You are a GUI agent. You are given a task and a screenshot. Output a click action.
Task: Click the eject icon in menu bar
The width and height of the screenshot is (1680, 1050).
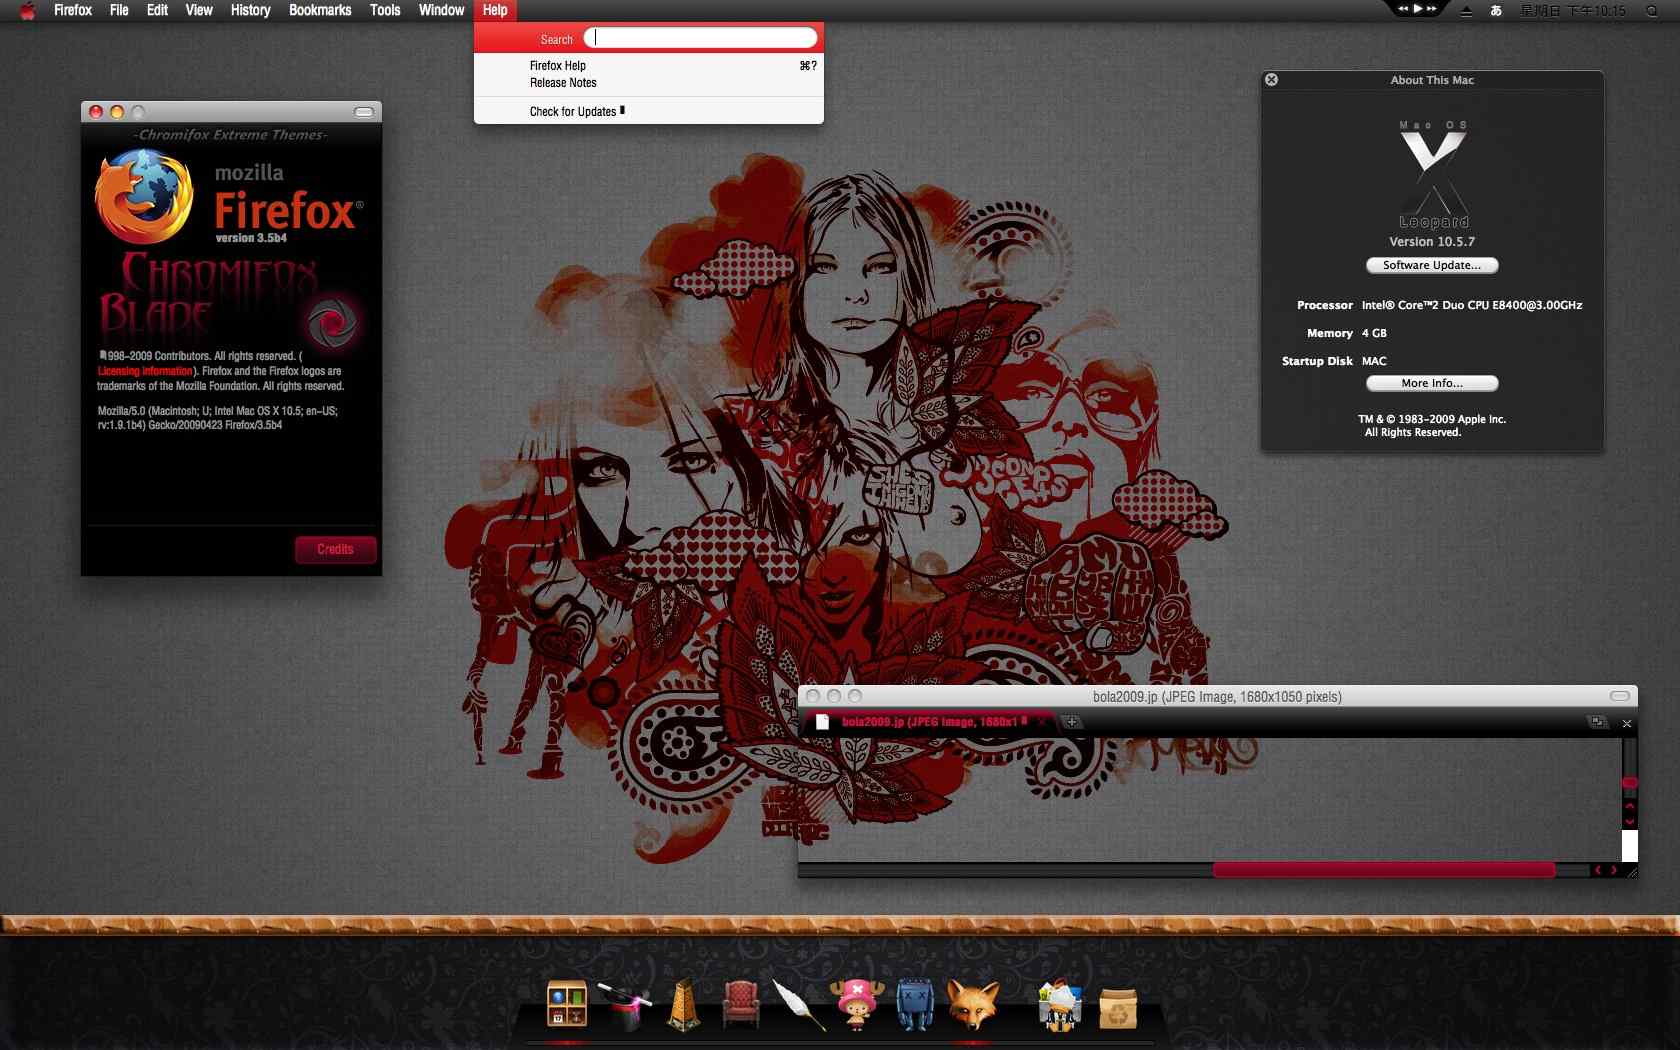(x=1466, y=11)
